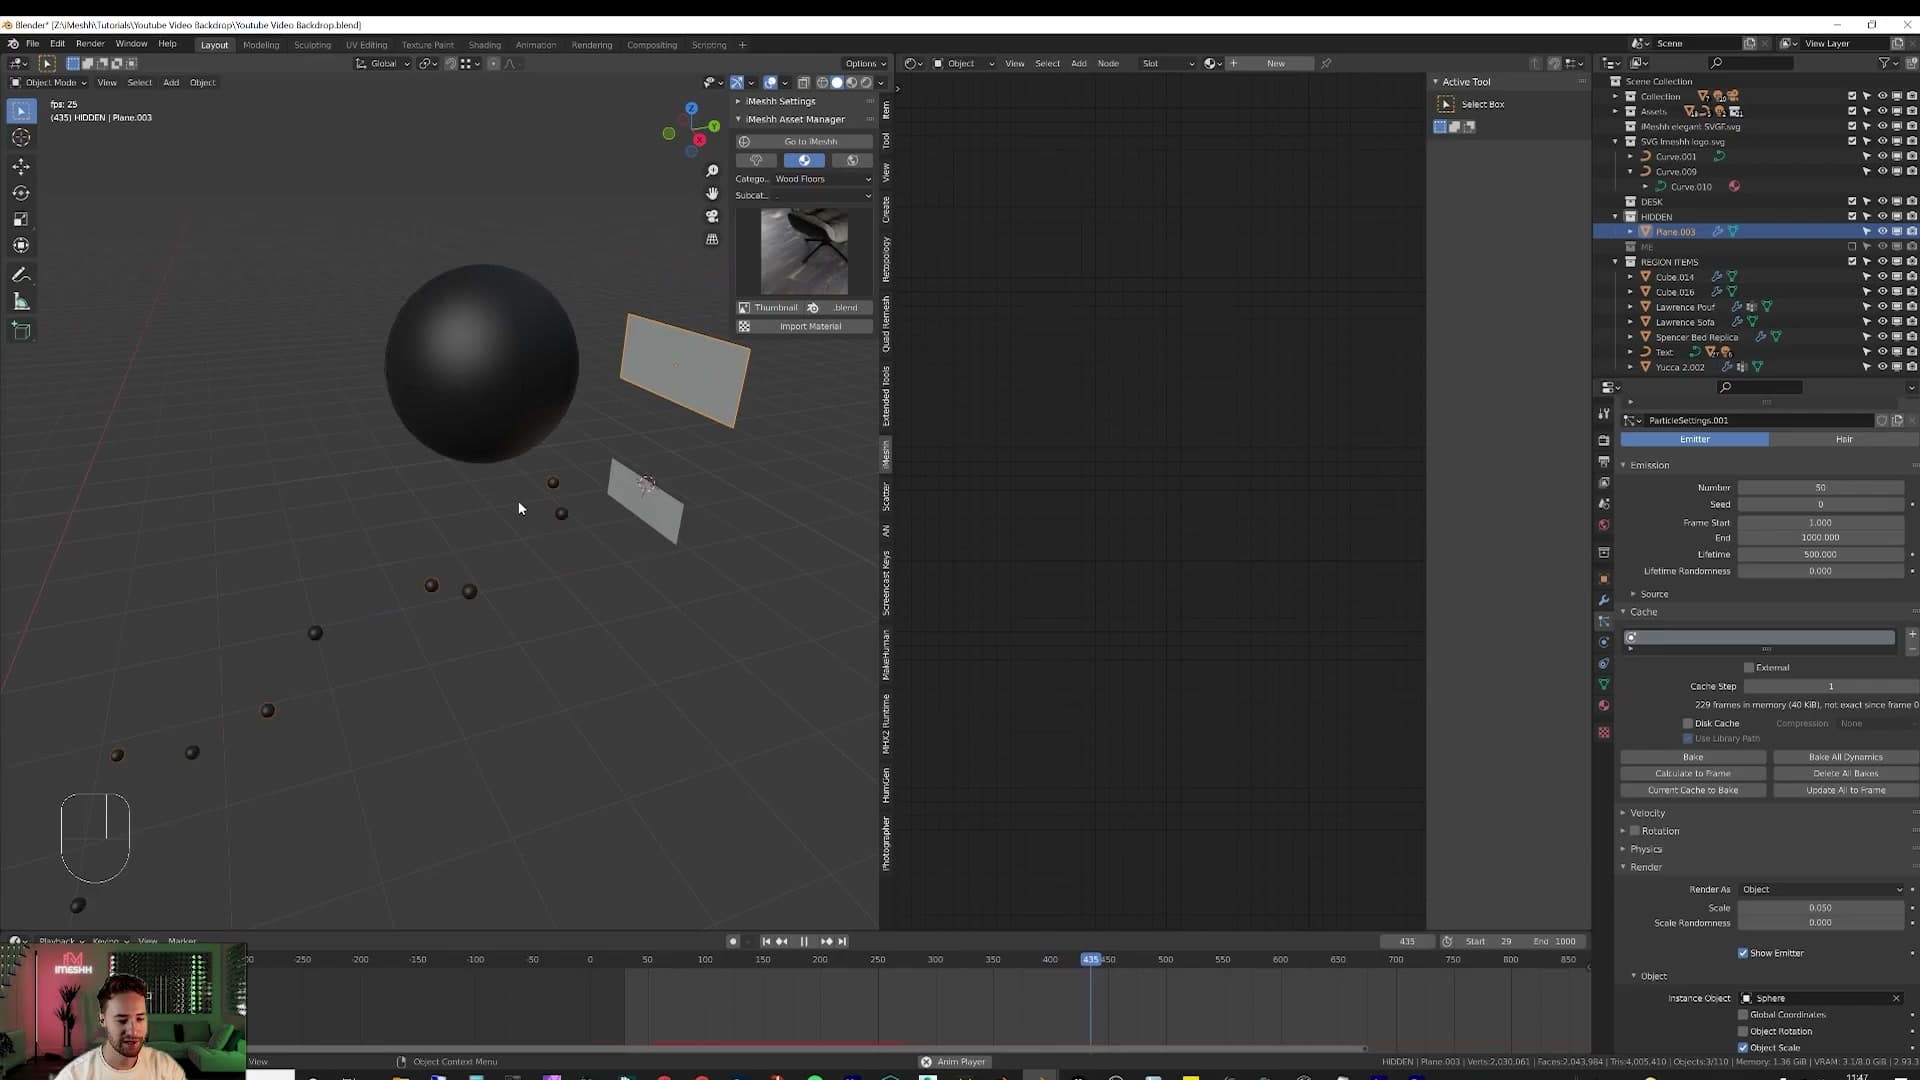Select the Add Cube tool
The image size is (1920, 1080).
(21, 331)
